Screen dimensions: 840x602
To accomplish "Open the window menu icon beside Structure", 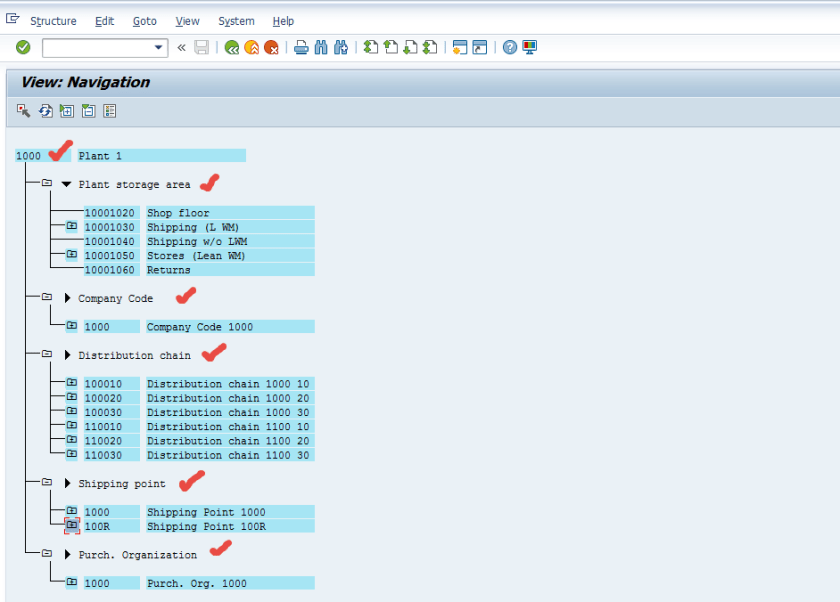I will click(x=12, y=19).
